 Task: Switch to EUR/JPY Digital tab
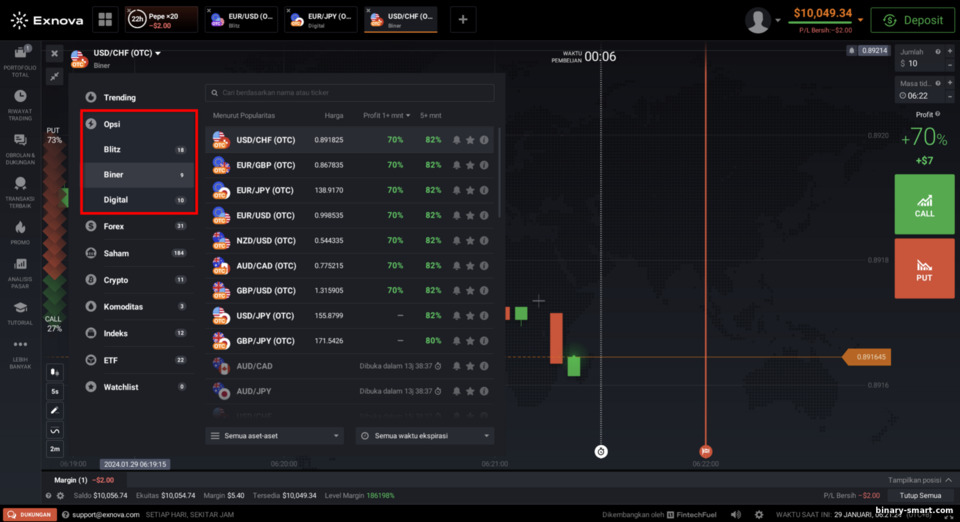tap(321, 20)
